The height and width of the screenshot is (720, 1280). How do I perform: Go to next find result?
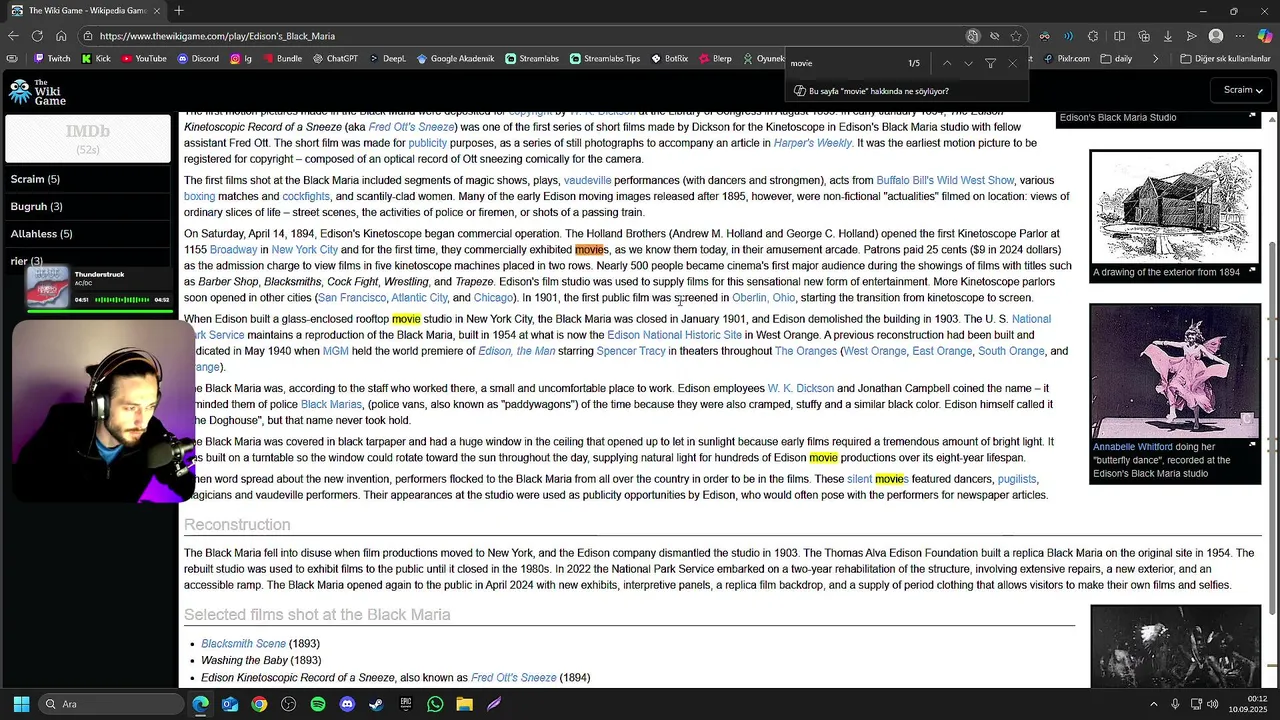(968, 63)
